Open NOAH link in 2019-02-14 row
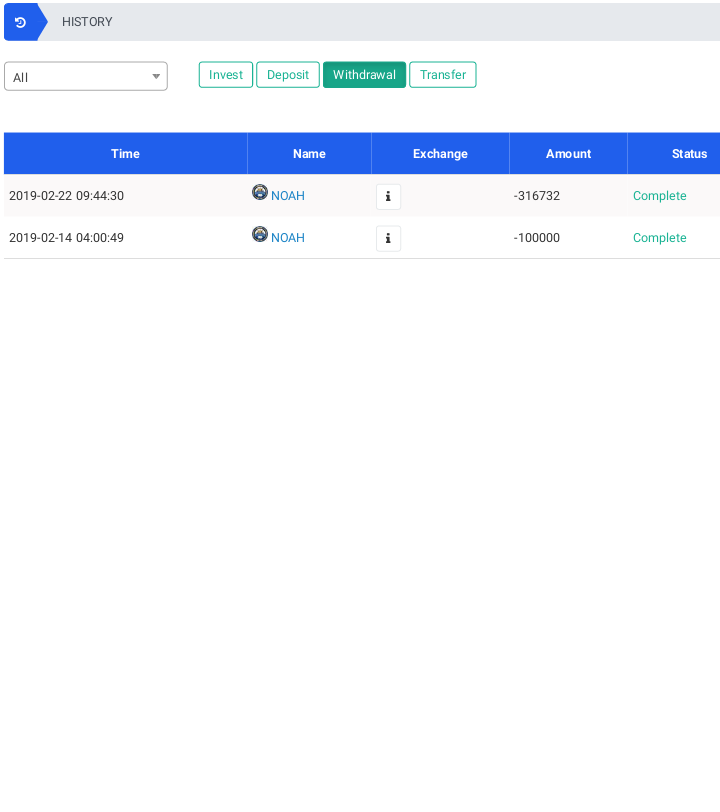Screen dimensions: 720x812 (288, 238)
